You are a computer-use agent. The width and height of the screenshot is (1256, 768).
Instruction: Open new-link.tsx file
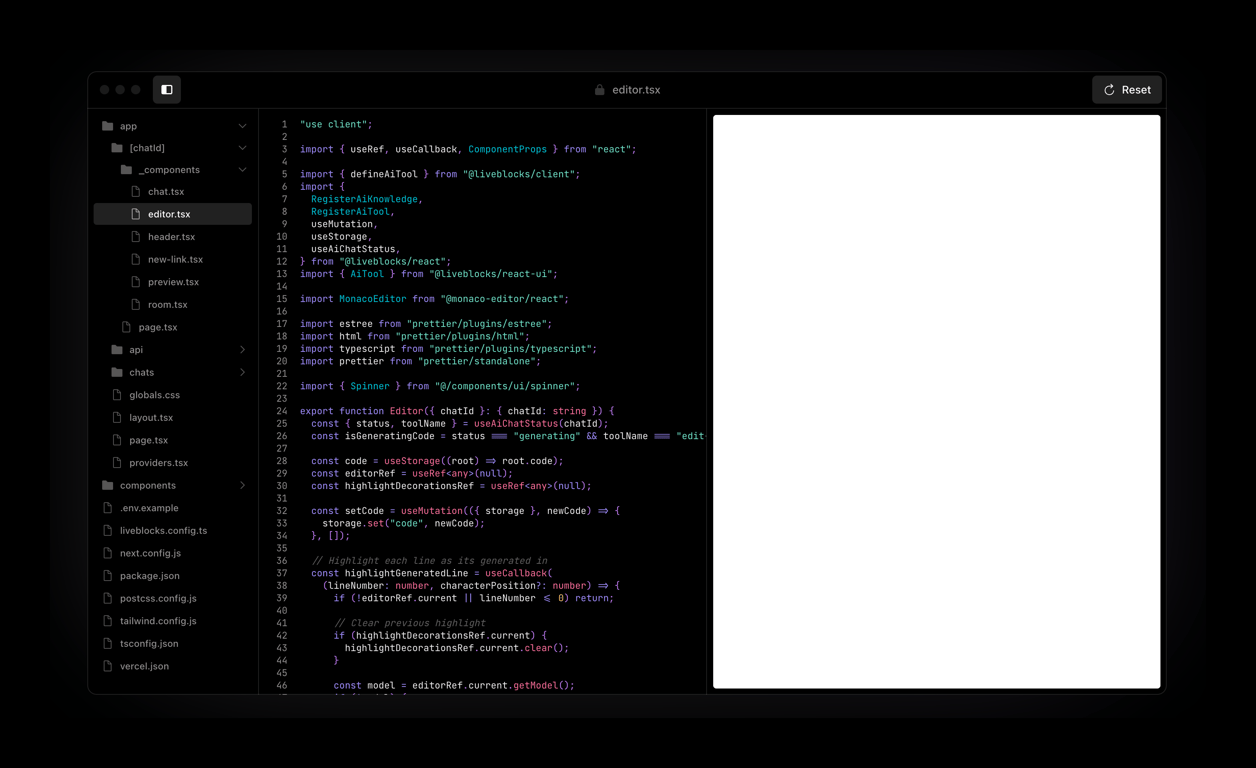click(x=173, y=259)
